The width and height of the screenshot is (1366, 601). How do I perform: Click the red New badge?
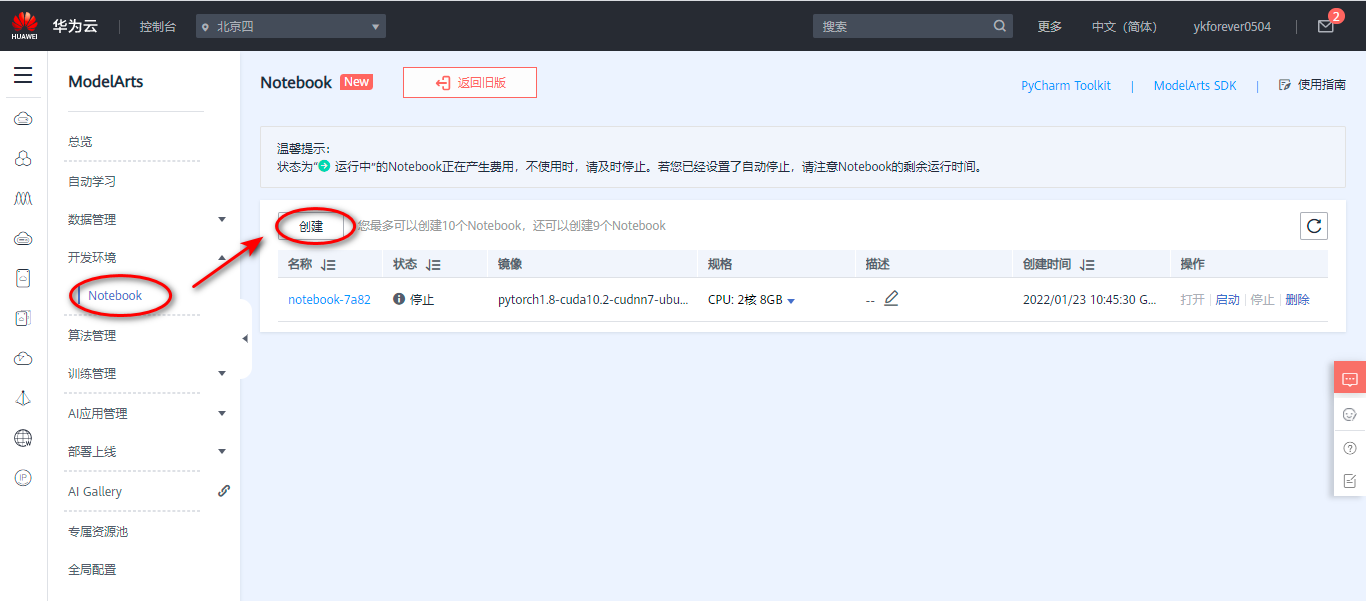(356, 82)
